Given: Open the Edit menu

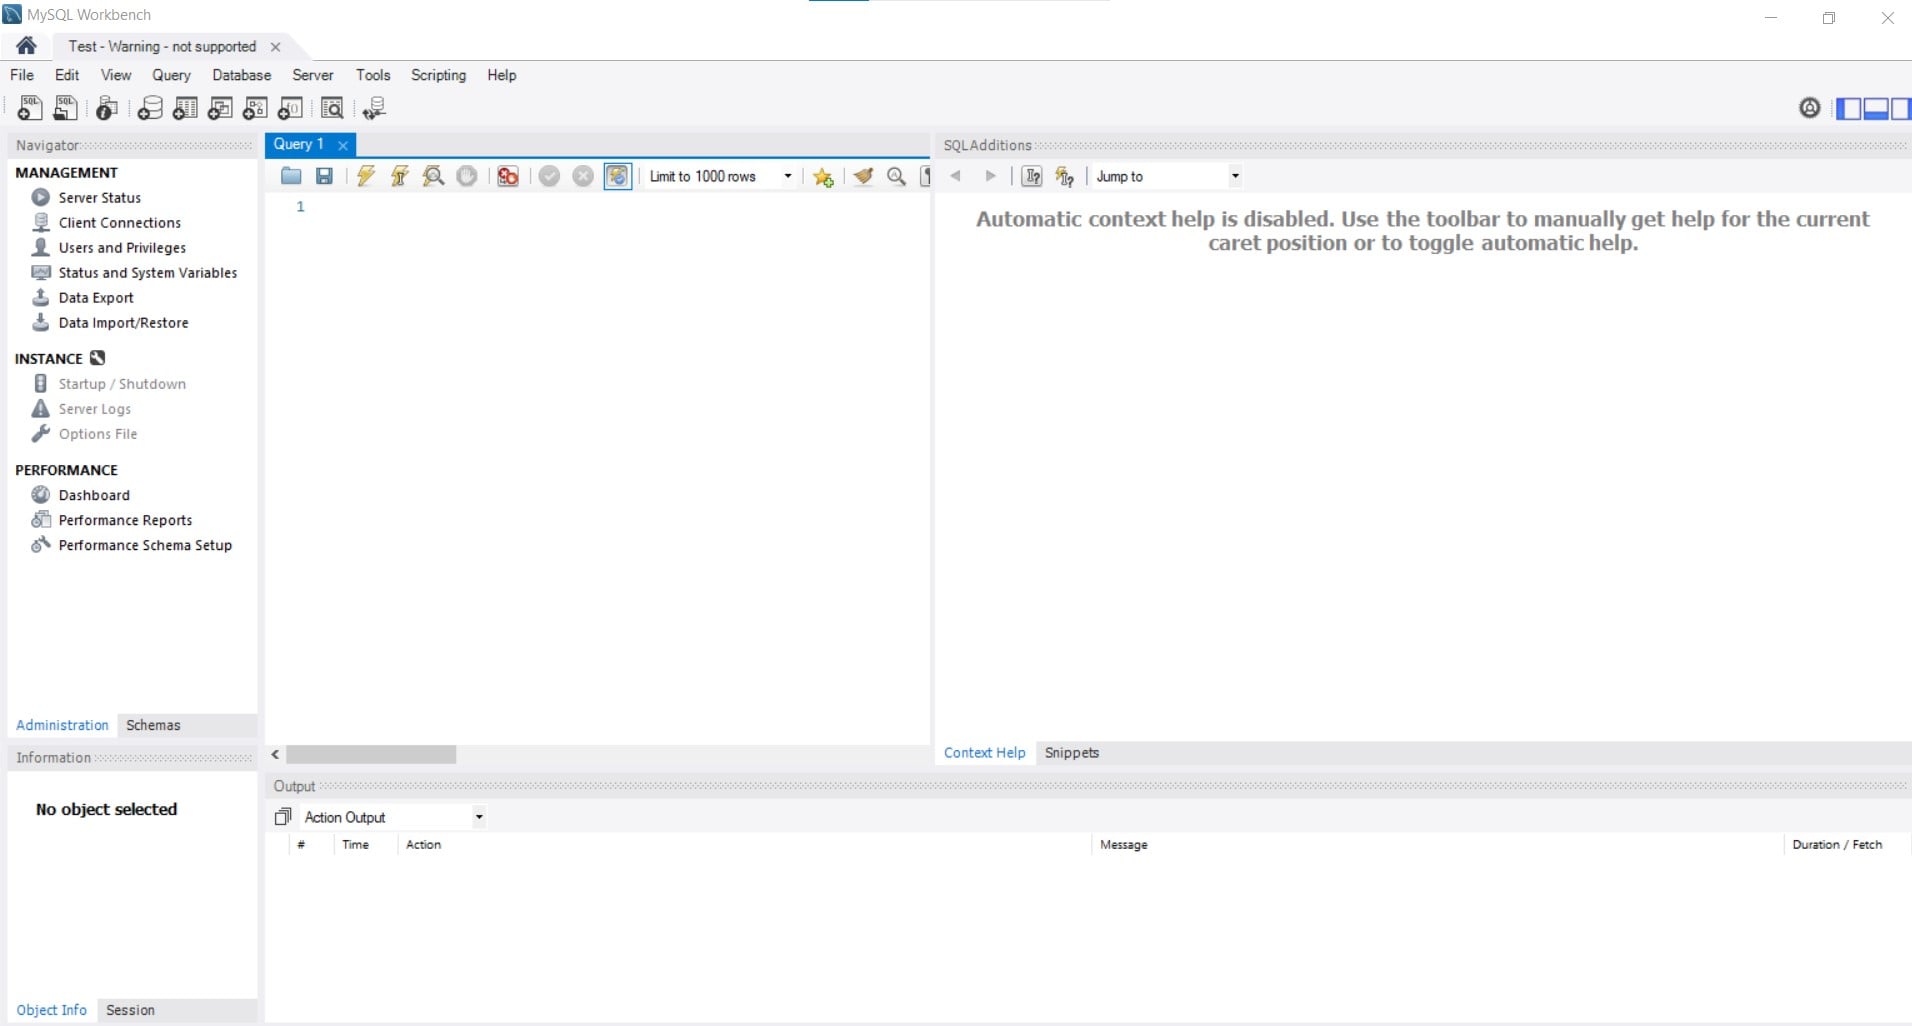Looking at the screenshot, I should [x=67, y=75].
